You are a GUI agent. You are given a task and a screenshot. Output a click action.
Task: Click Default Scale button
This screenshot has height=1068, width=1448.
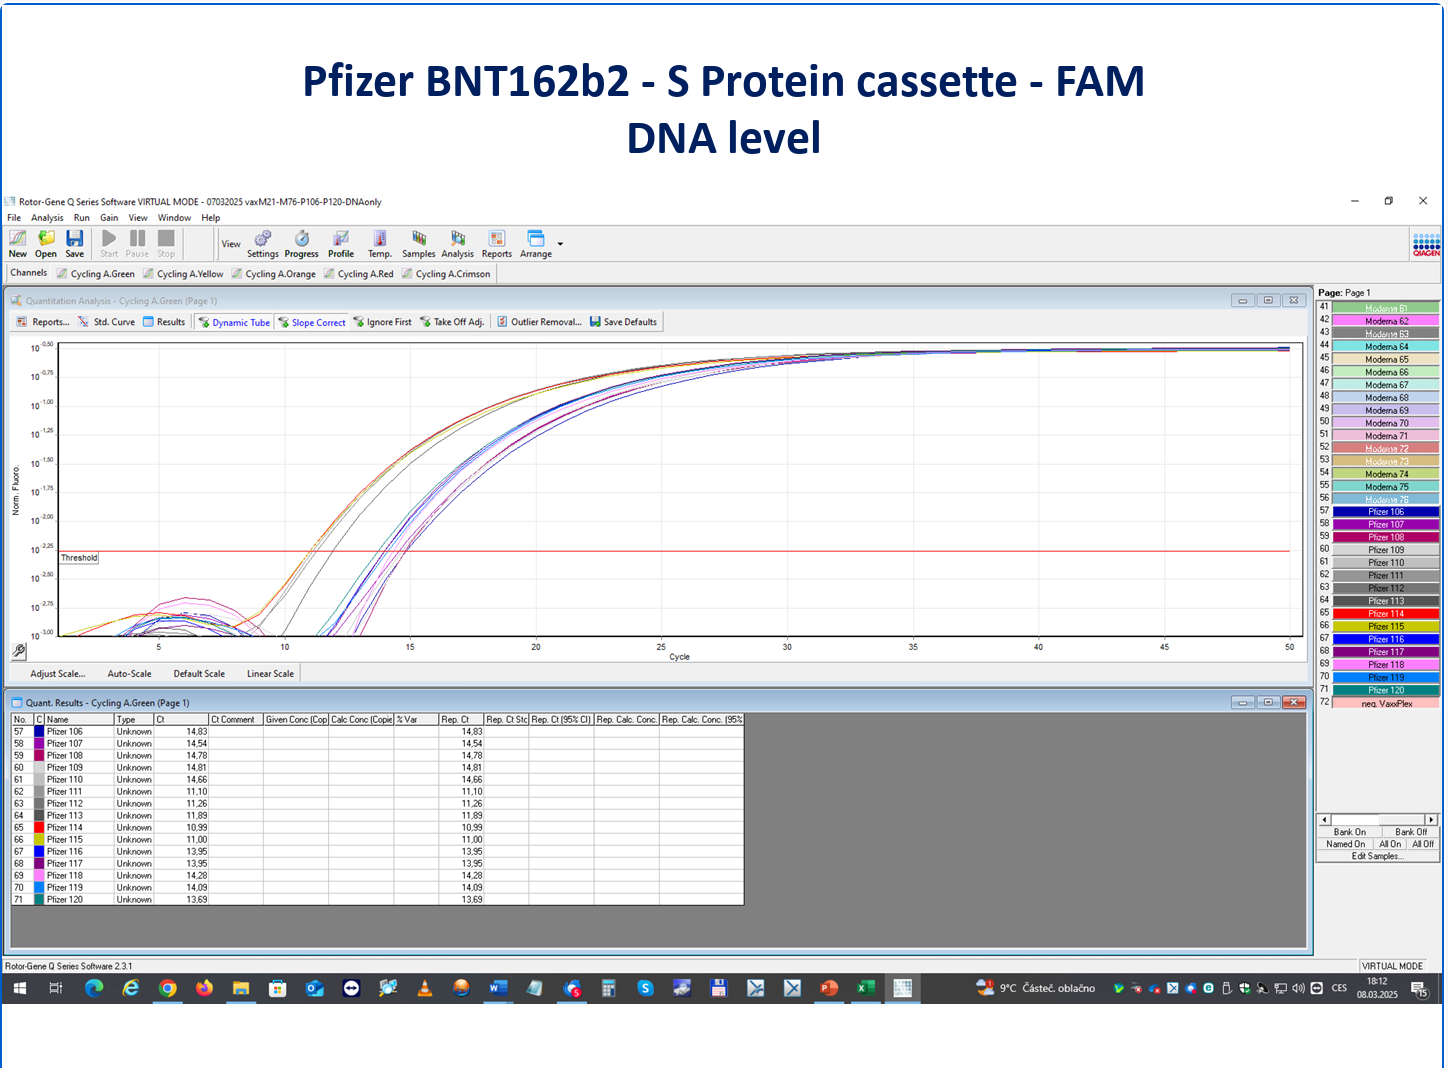pos(199,674)
